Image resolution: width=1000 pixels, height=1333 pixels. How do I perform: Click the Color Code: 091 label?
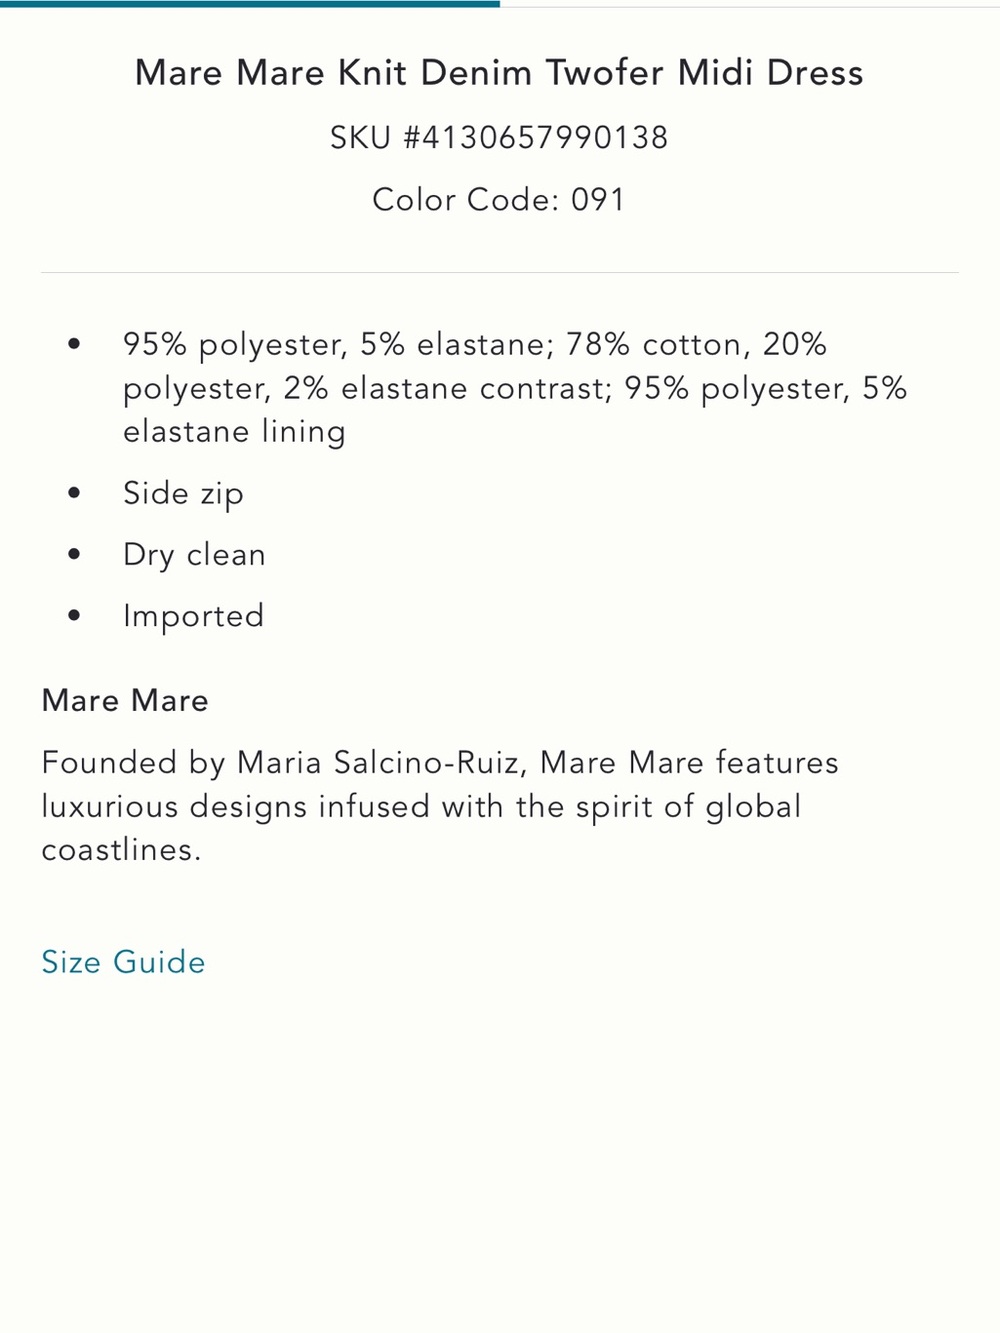[499, 199]
